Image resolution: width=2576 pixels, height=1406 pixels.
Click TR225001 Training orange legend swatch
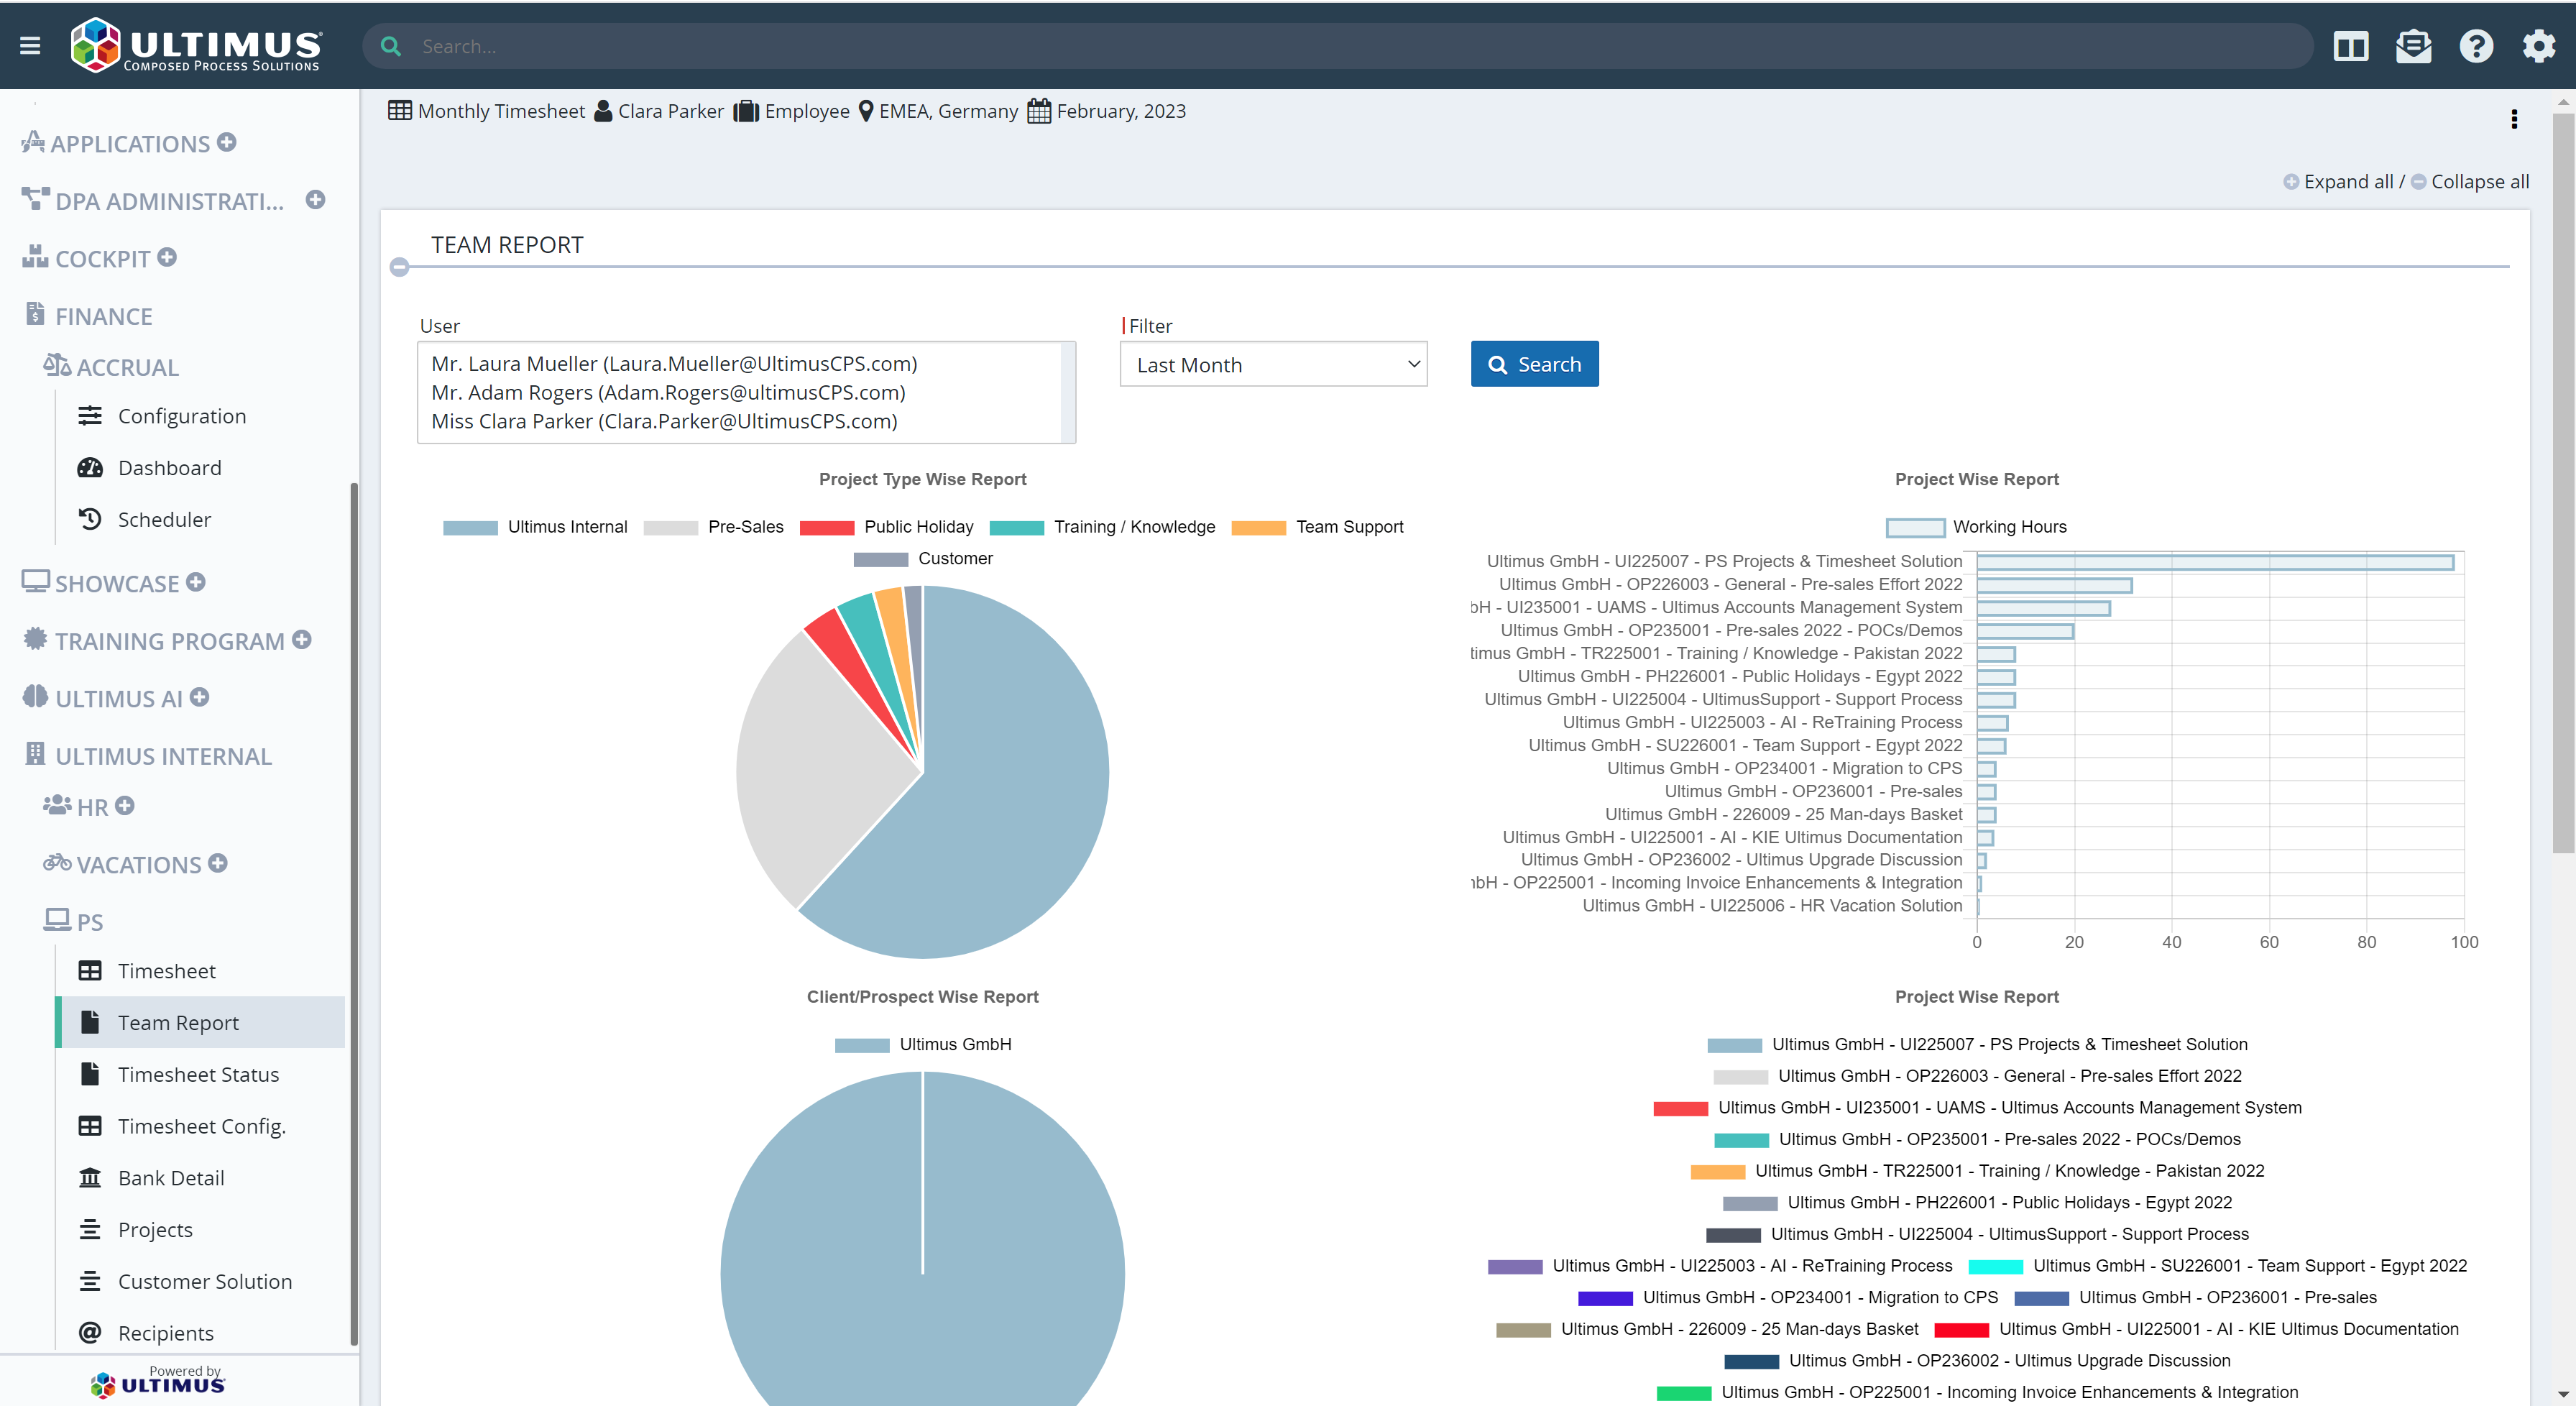[x=1717, y=1171]
